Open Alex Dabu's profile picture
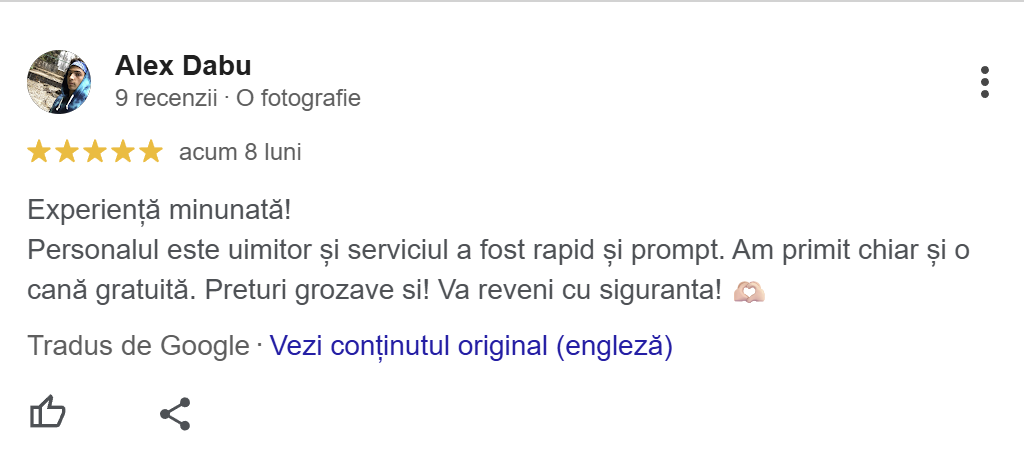Image resolution: width=1024 pixels, height=460 pixels. (60, 82)
